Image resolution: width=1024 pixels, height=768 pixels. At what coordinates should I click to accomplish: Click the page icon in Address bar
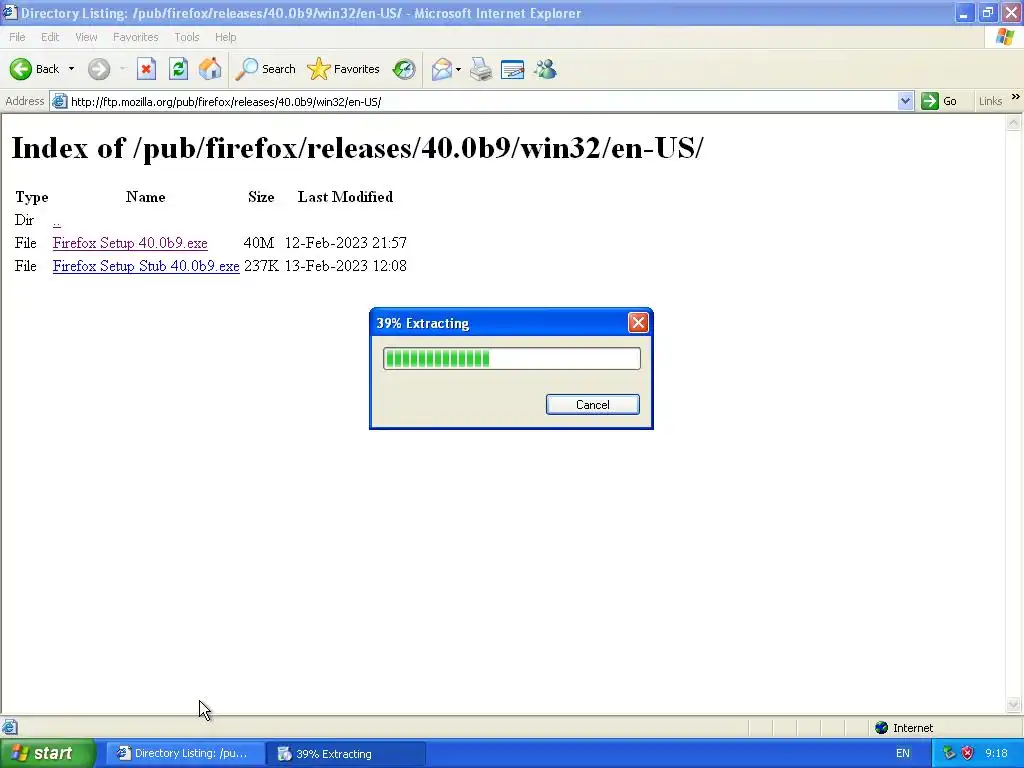click(x=59, y=101)
